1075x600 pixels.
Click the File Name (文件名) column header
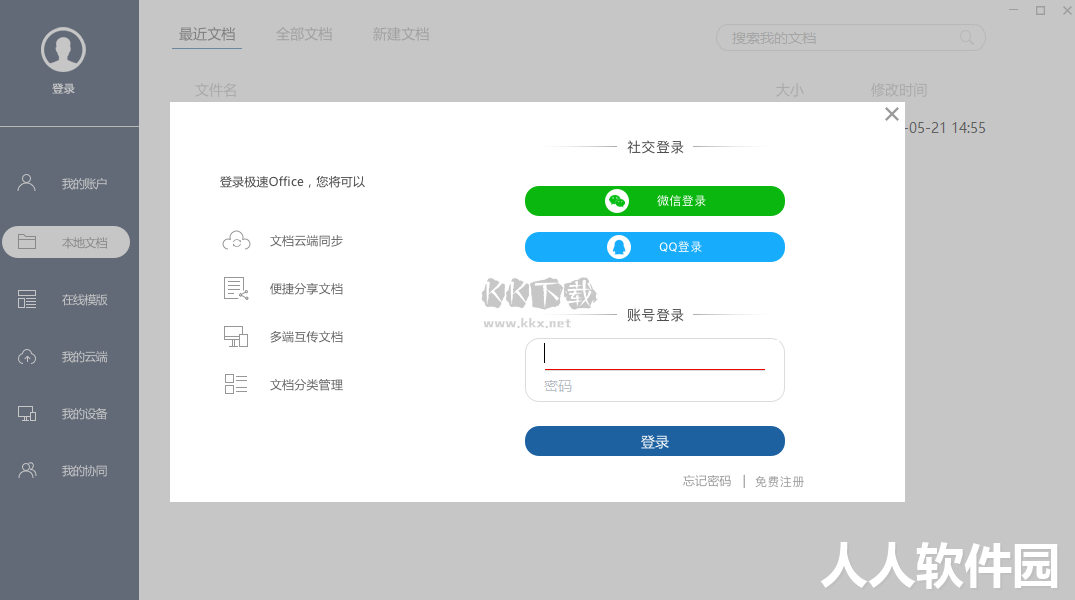[x=216, y=90]
